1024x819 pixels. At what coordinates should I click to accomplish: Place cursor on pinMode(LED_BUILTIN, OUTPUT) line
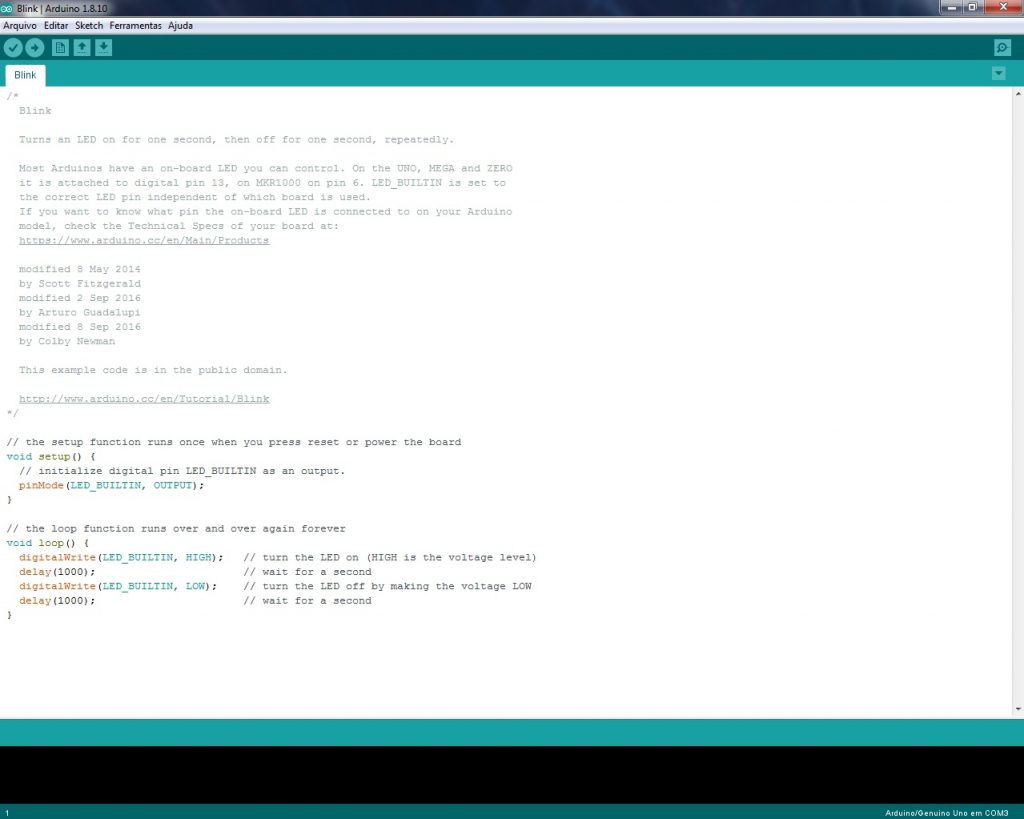pos(111,485)
